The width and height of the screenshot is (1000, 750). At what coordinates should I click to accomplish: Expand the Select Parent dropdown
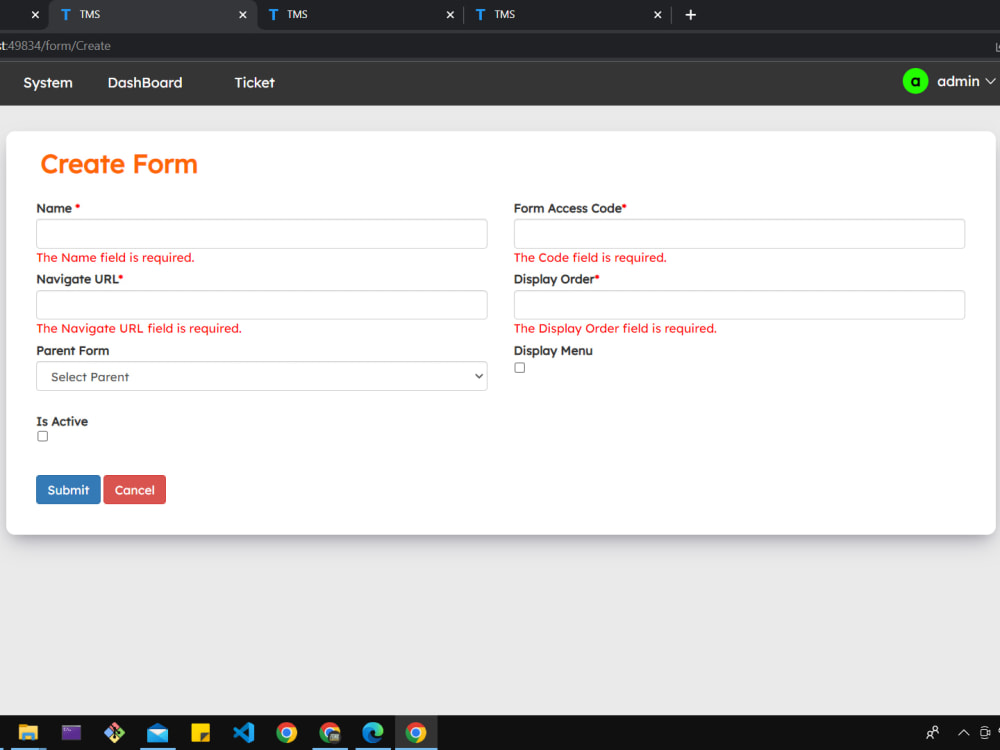pyautogui.click(x=261, y=376)
